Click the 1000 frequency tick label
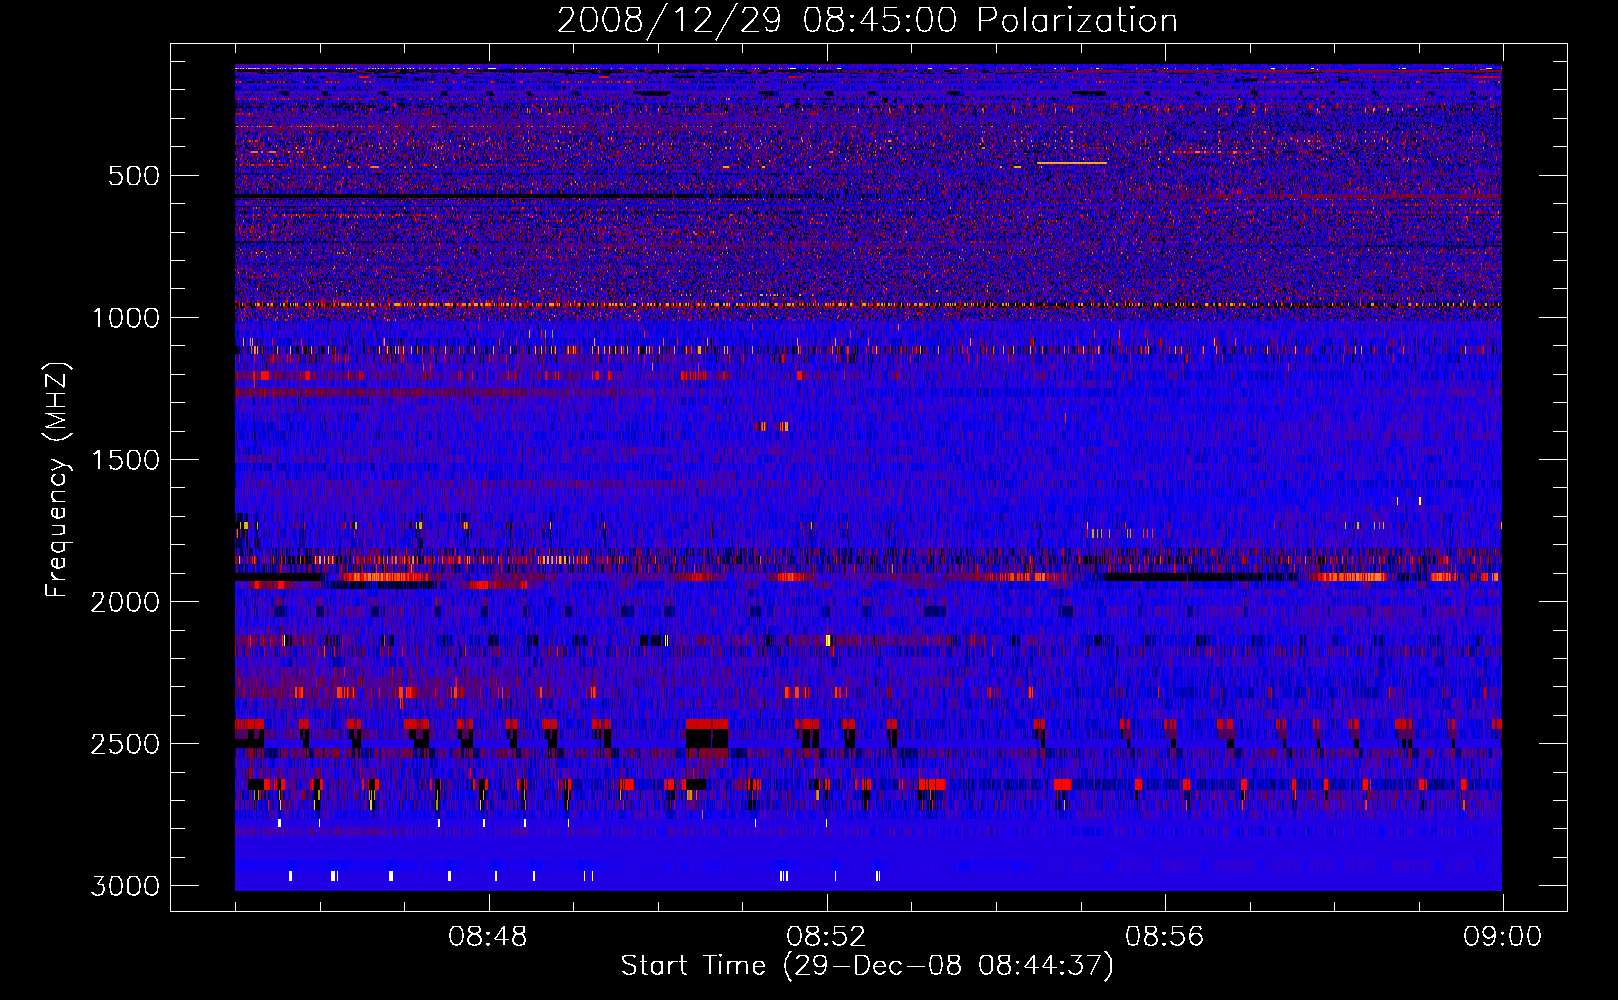Screen dimensions: 1618x1000 [x=126, y=318]
